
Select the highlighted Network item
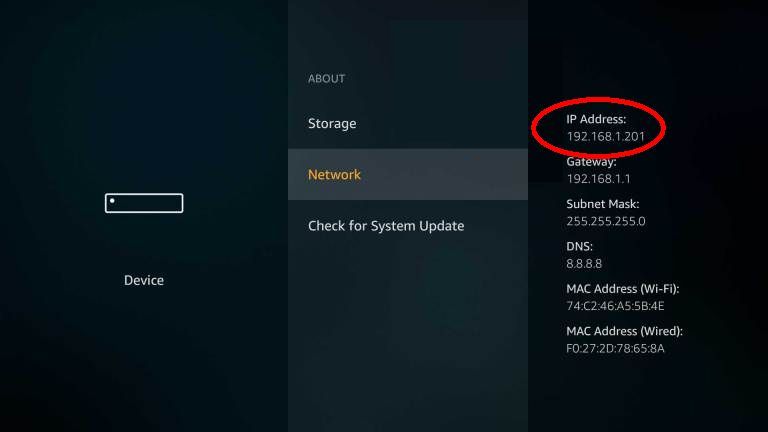[x=408, y=174]
